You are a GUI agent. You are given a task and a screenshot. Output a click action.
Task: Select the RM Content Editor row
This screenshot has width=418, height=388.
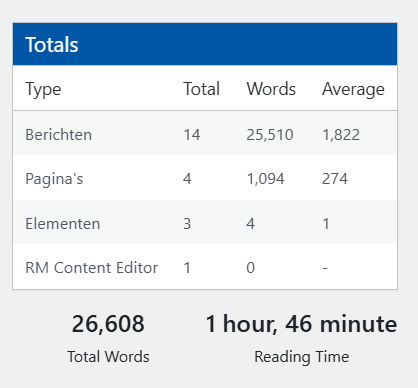pyautogui.click(x=205, y=267)
